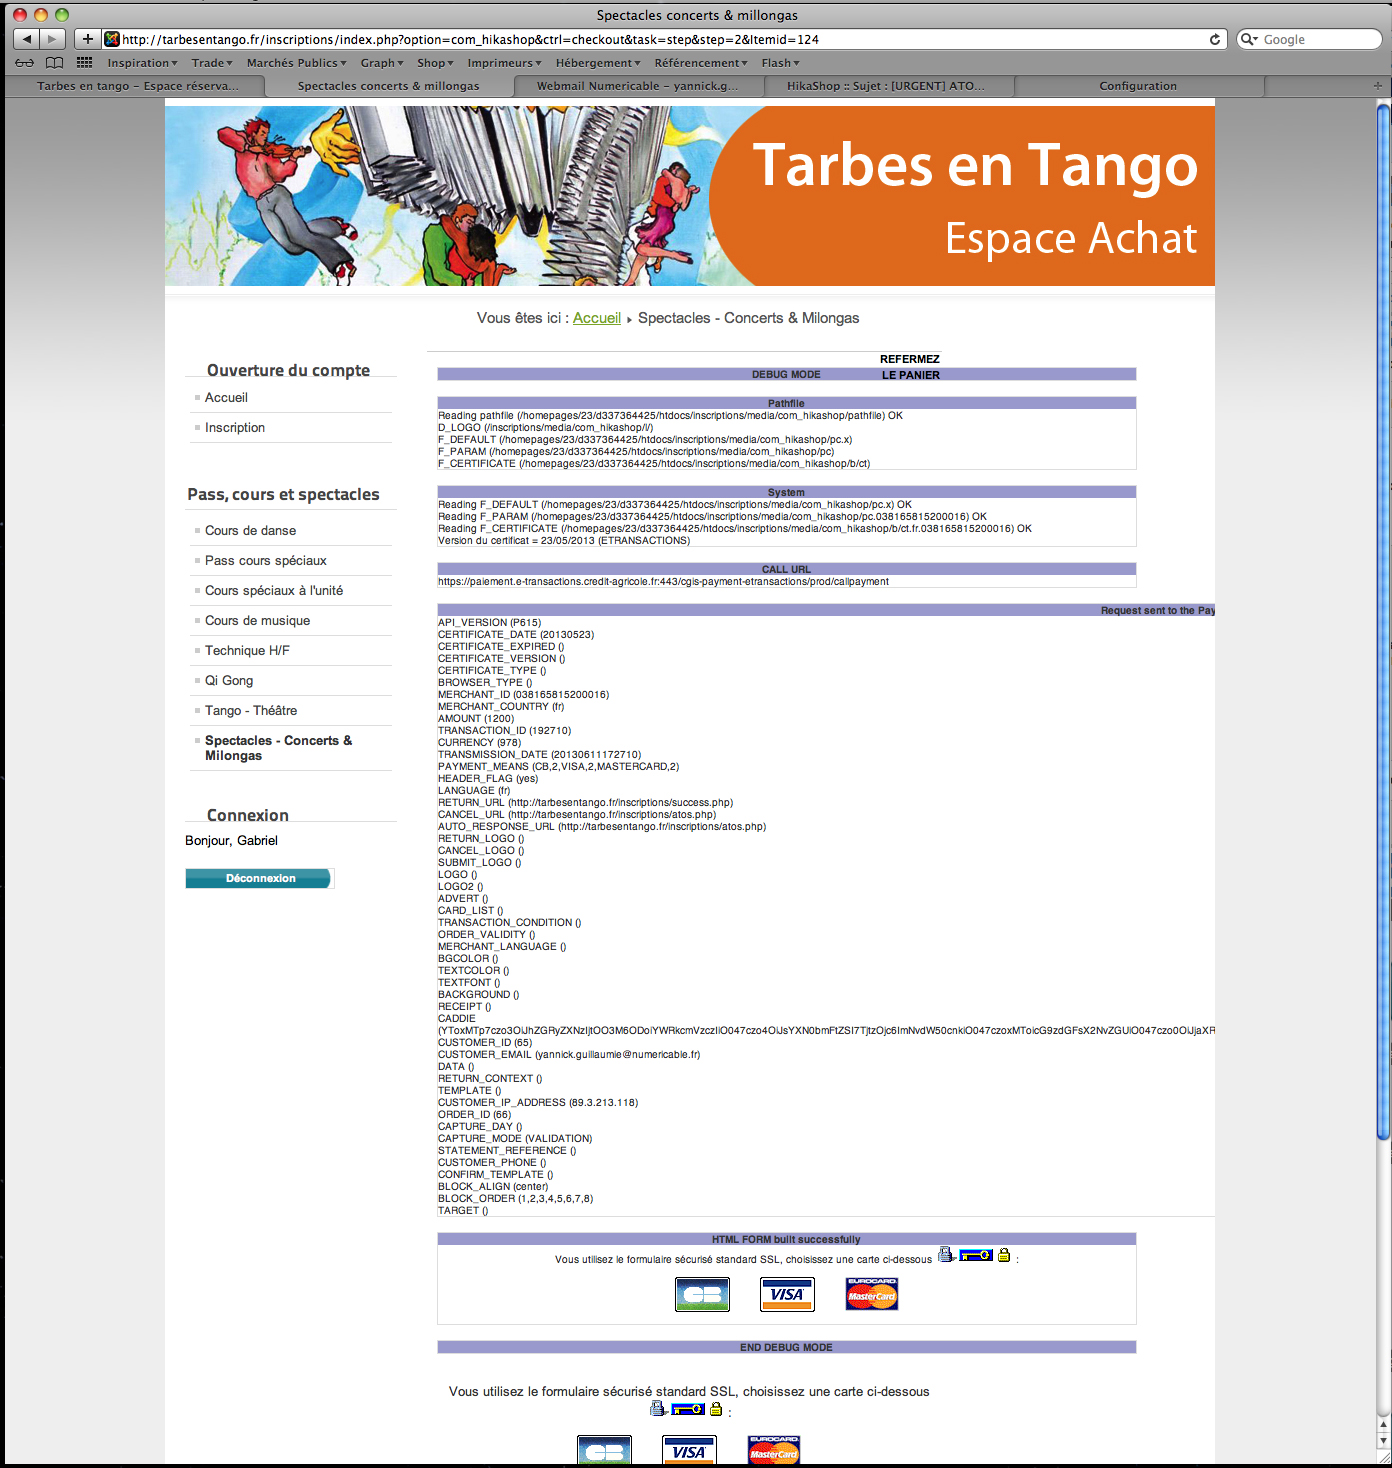Log out with the Déconnexion button
1392x1468 pixels.
(x=259, y=878)
